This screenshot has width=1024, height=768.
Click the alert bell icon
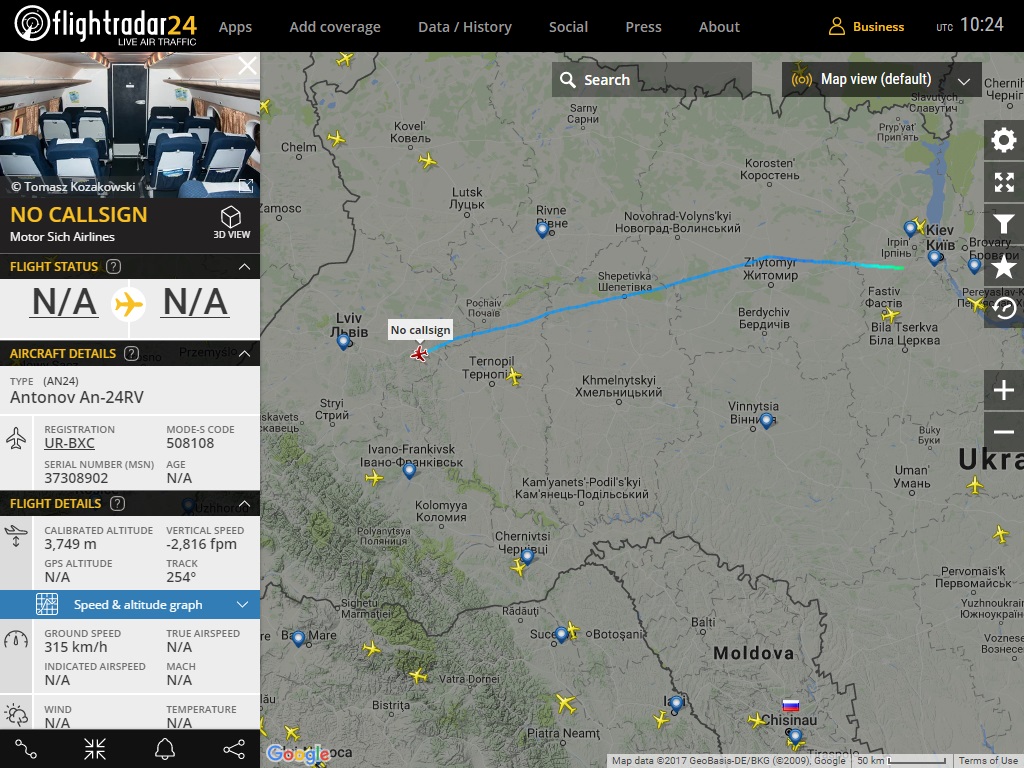(165, 748)
